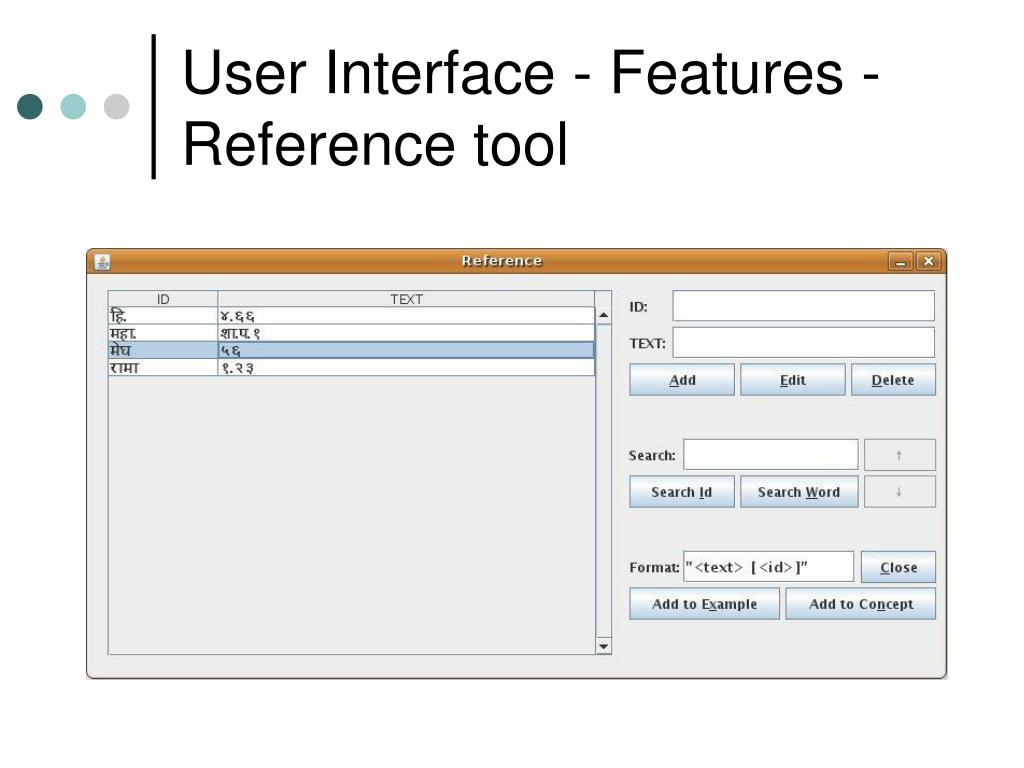
Task: Click the Close button beside Format
Action: (898, 568)
